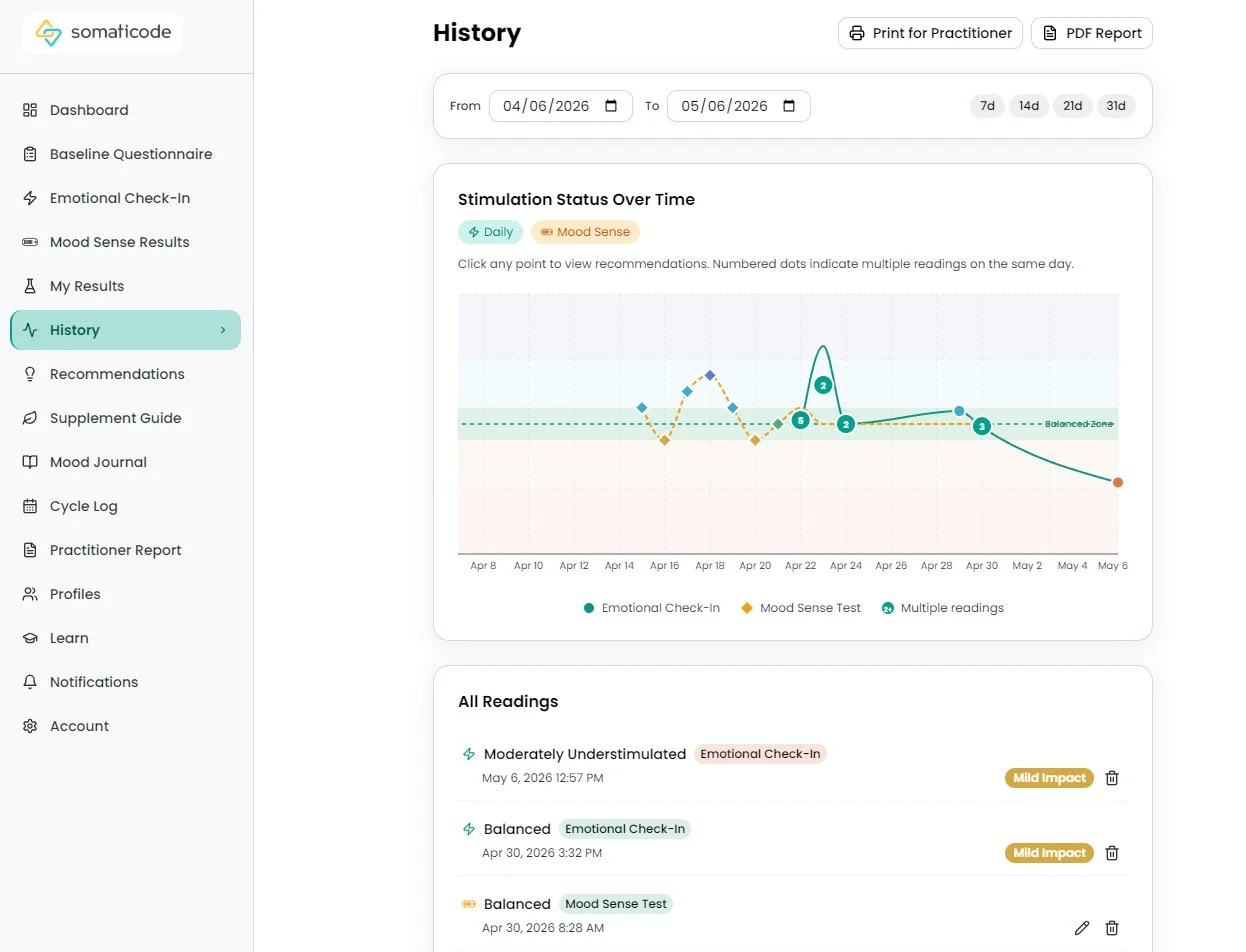Click Mild Impact badge on Apr 30 3:32 PM

pos(1049,853)
